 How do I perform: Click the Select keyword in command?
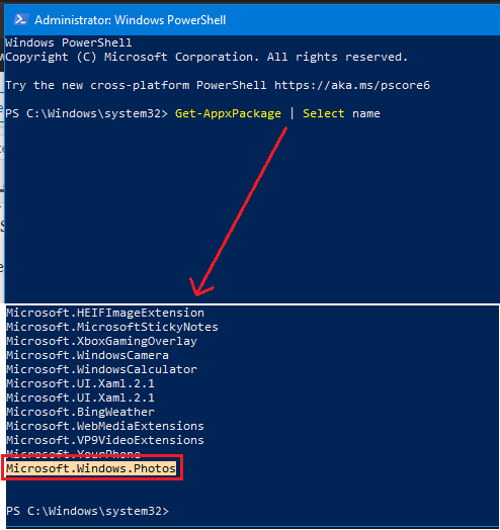point(324,113)
